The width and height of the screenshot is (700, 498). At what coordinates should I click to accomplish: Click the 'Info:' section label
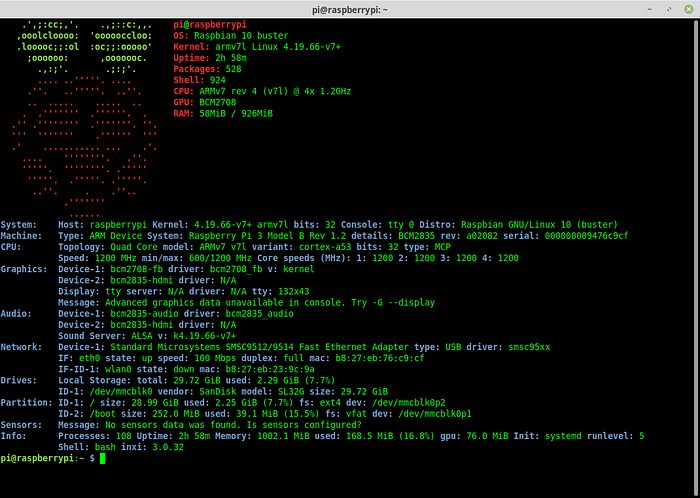(13, 436)
